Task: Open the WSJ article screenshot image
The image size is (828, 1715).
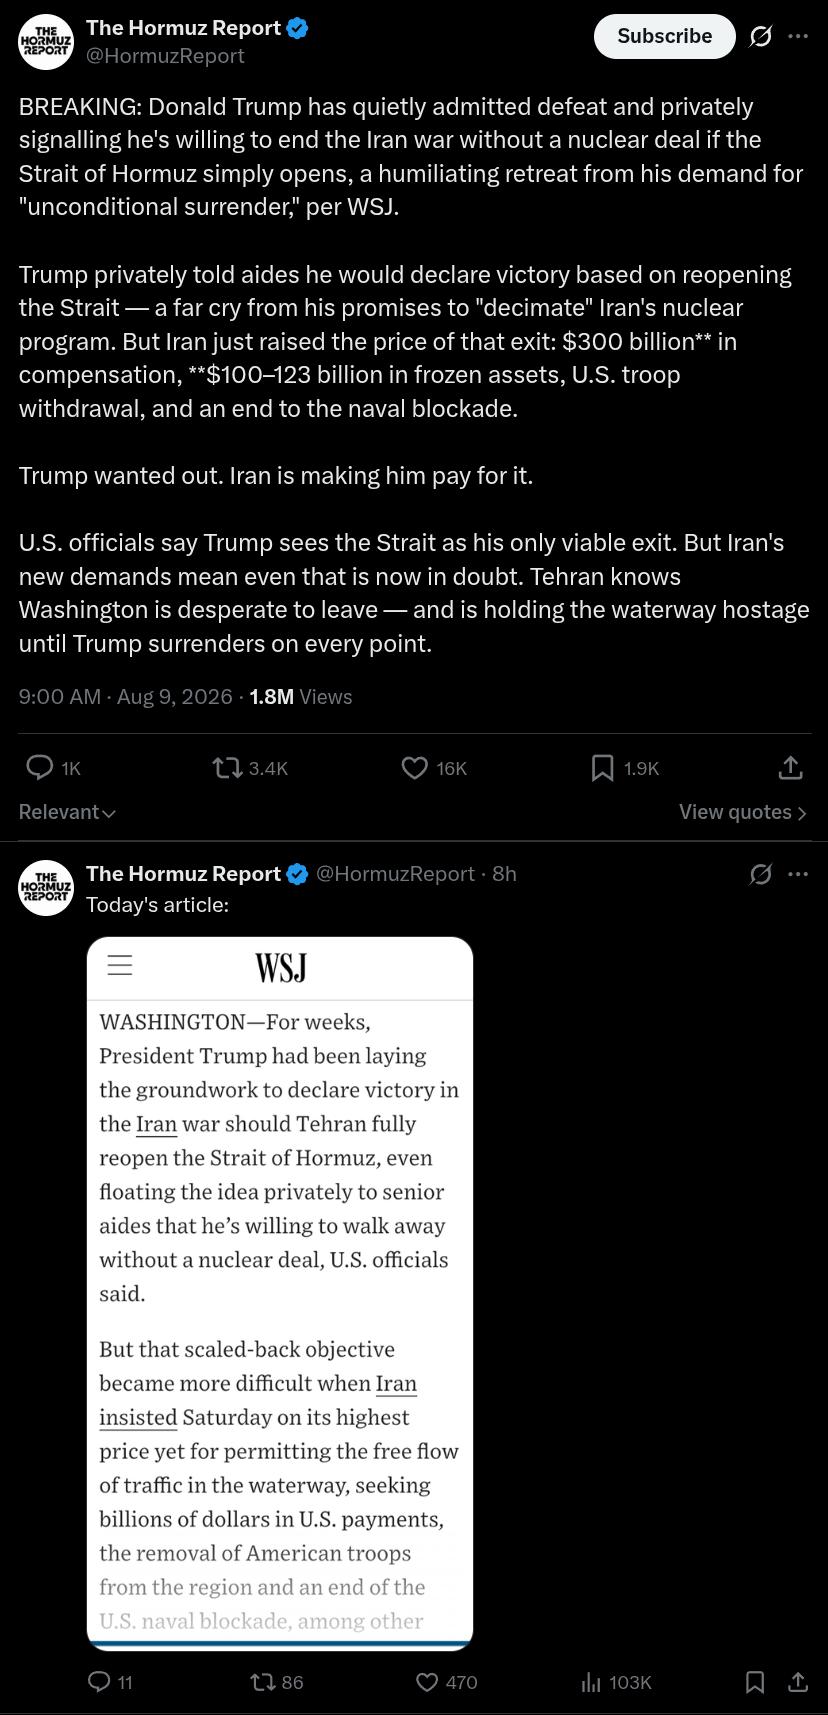Action: [x=280, y=1293]
